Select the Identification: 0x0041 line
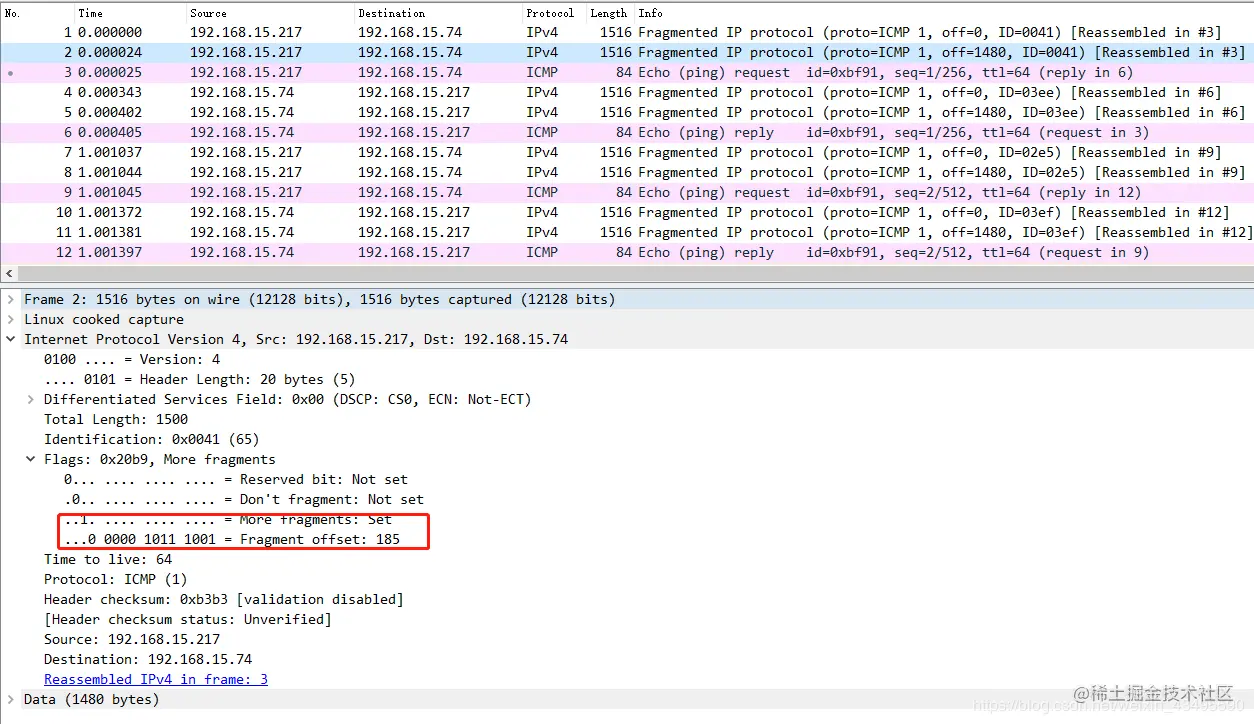1254x724 pixels. click(152, 439)
